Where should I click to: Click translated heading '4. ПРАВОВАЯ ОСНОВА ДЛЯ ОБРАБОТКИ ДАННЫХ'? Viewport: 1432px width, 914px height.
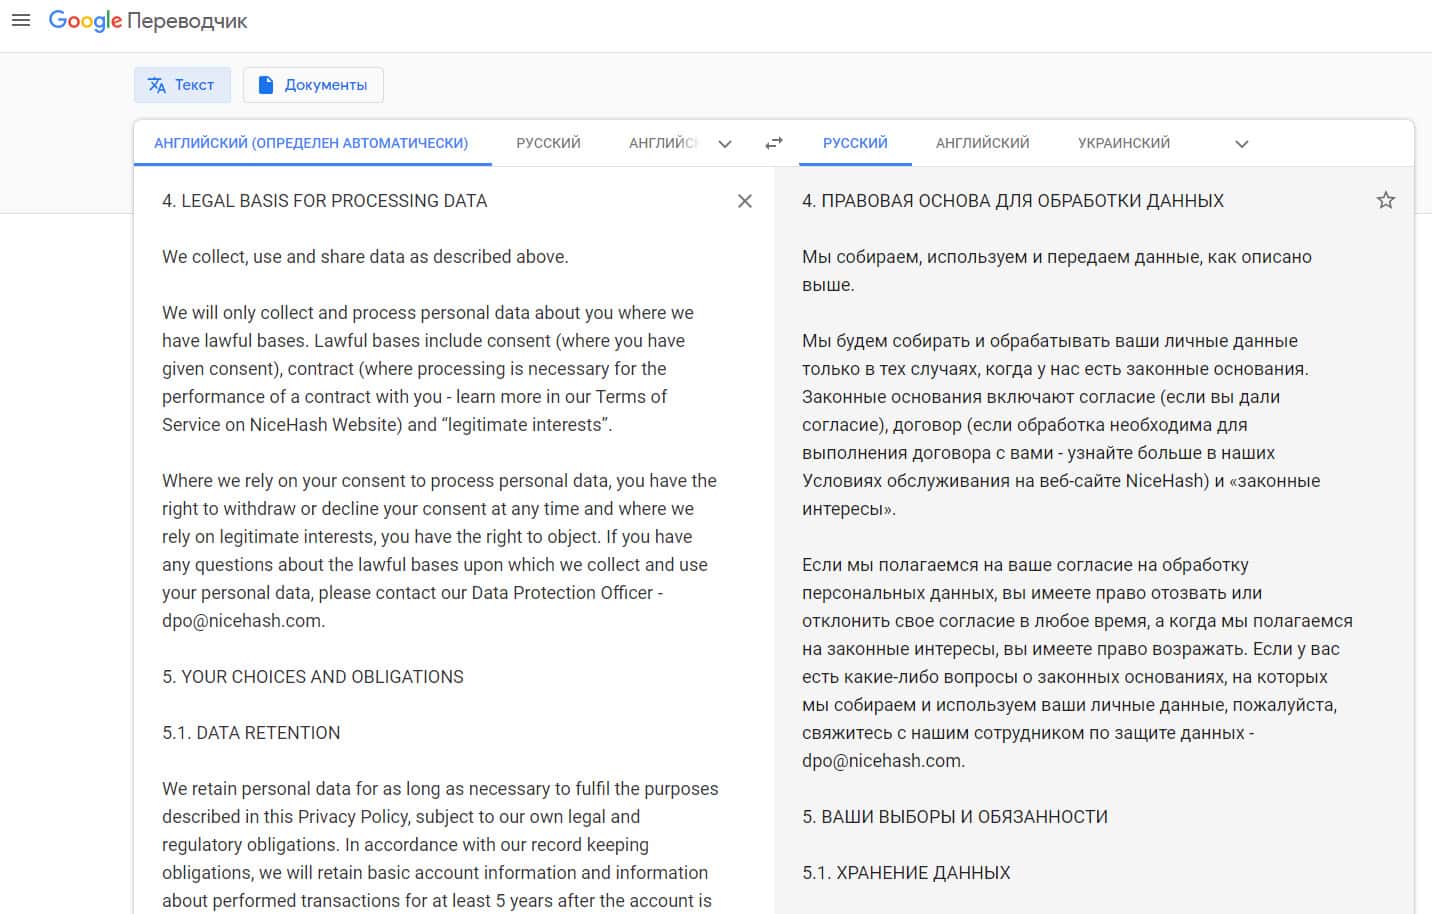(x=1013, y=201)
